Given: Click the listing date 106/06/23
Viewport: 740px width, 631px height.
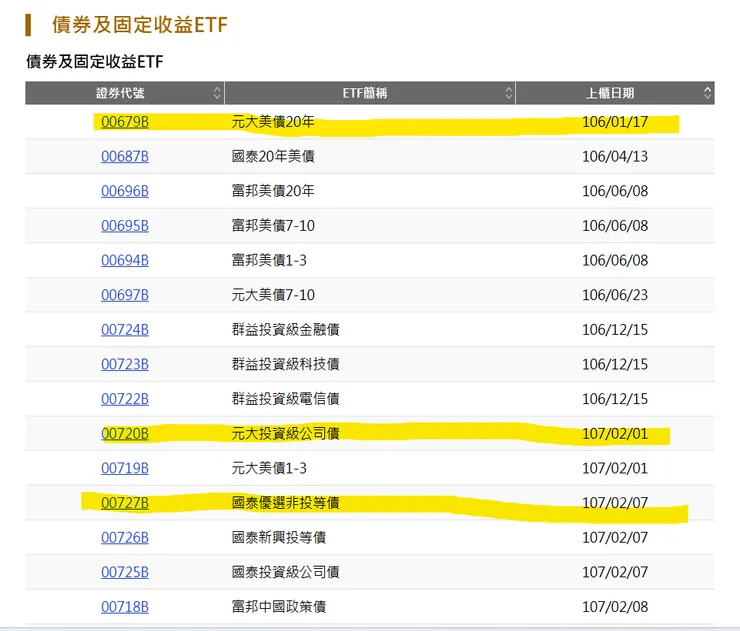Looking at the screenshot, I should coord(615,295).
